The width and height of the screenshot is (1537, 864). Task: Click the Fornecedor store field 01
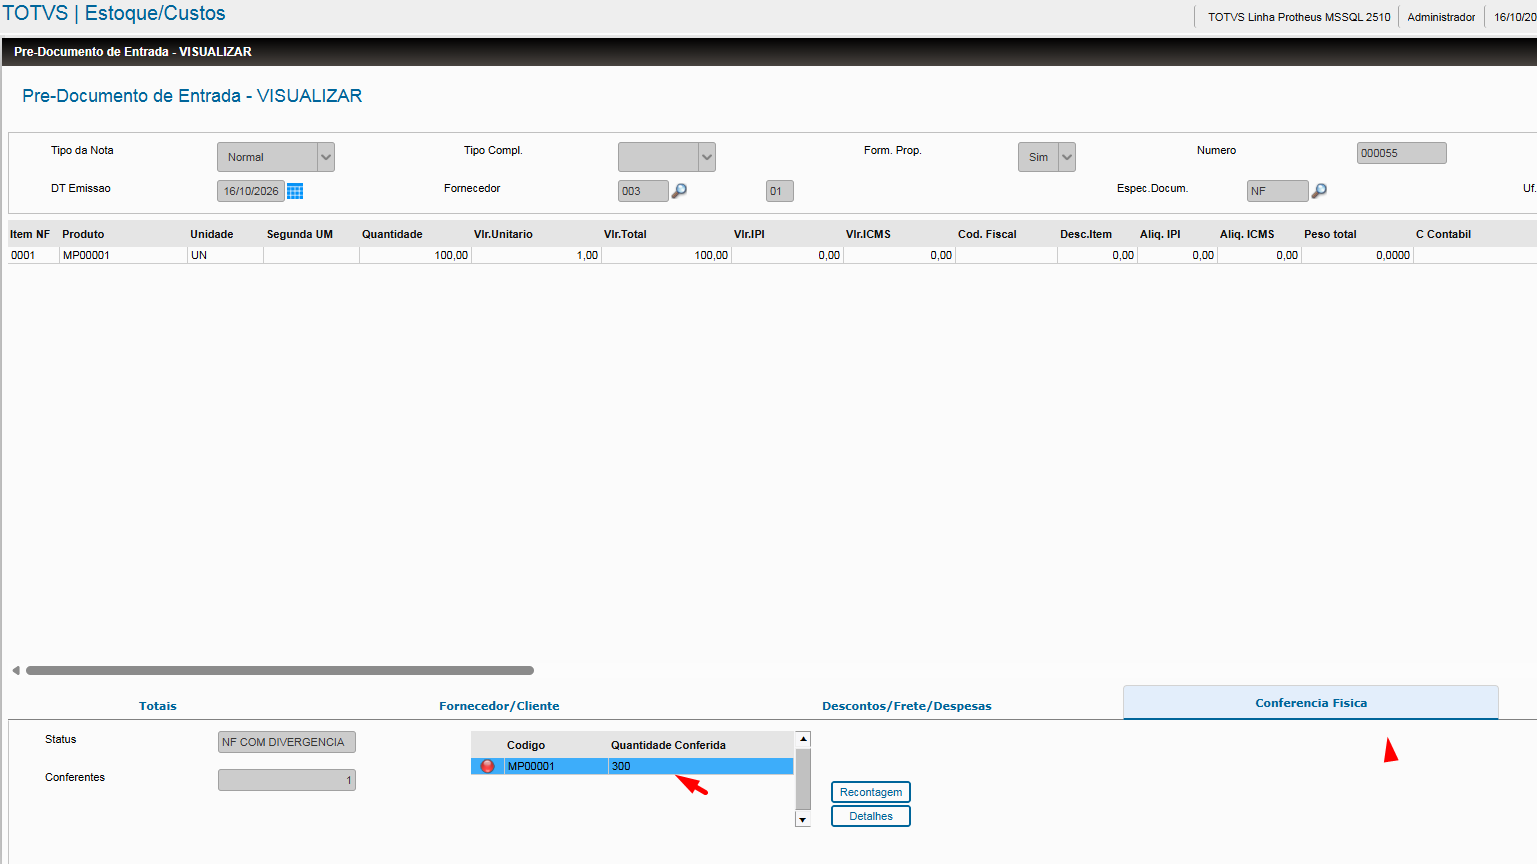pos(779,191)
